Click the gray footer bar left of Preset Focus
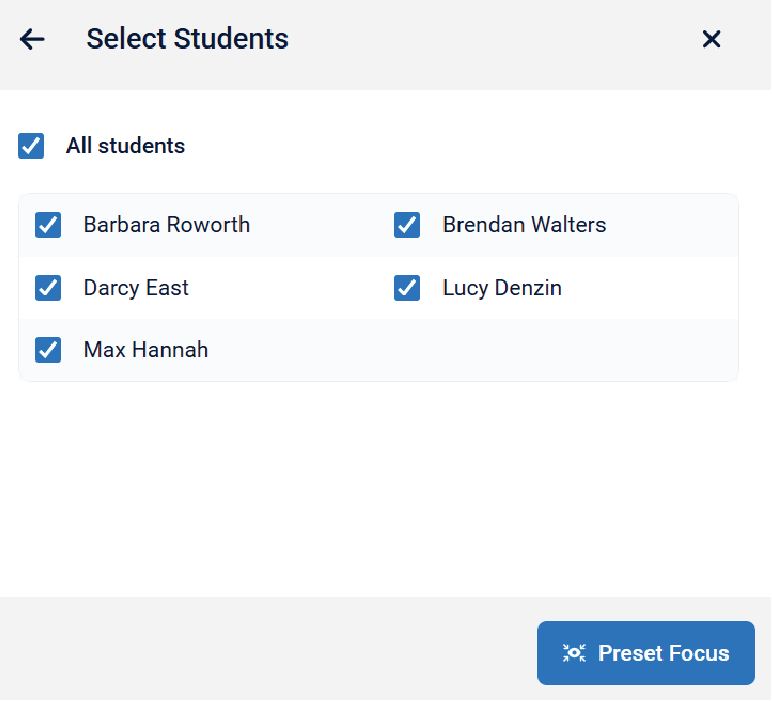 (270, 650)
